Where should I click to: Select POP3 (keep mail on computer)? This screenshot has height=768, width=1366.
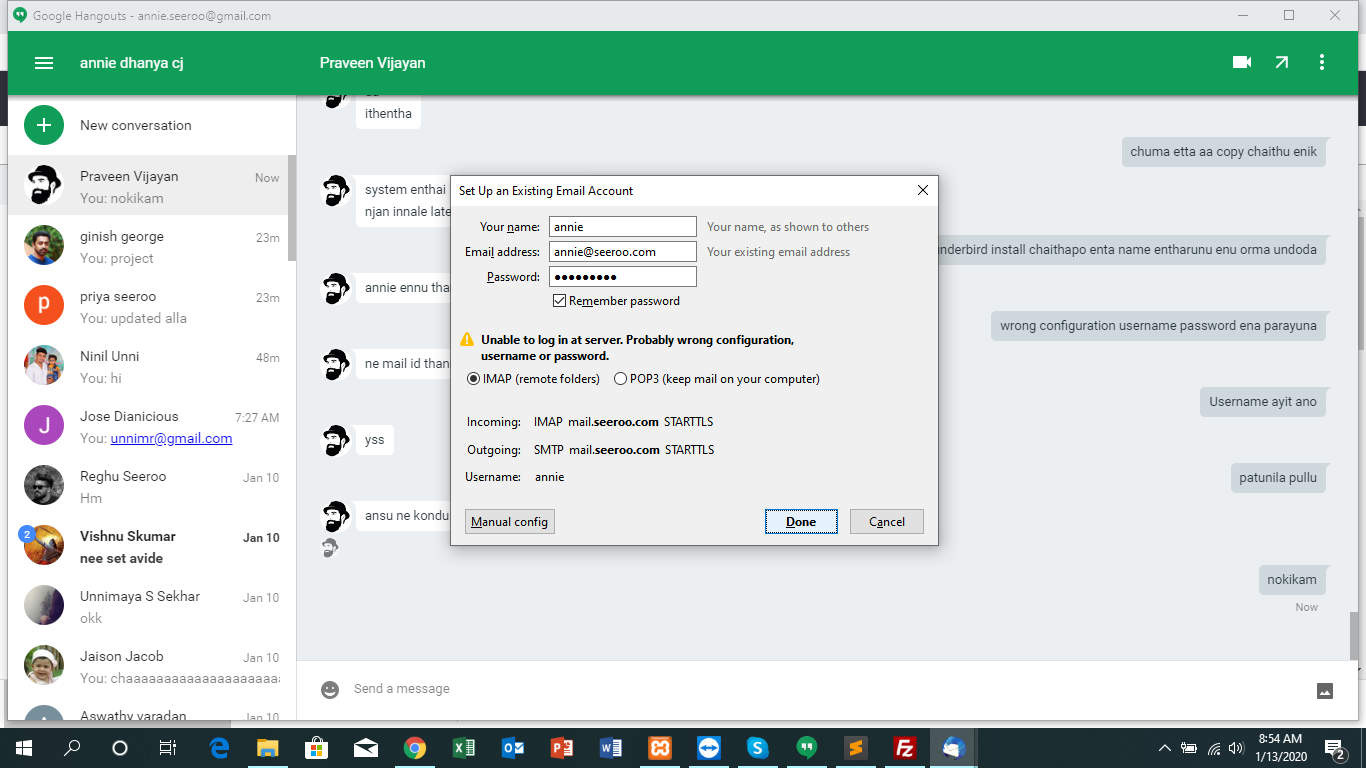[621, 379]
